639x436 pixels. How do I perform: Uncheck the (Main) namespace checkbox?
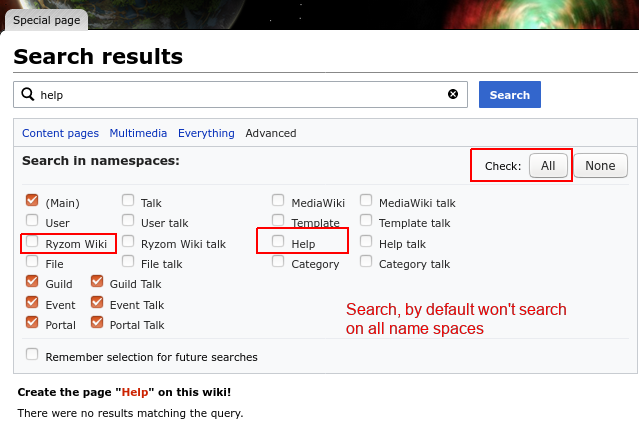[33, 201]
